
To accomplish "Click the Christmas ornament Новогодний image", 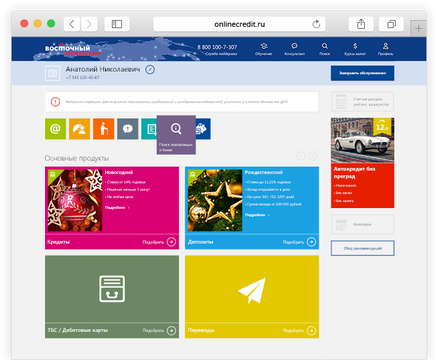I will 75,200.
